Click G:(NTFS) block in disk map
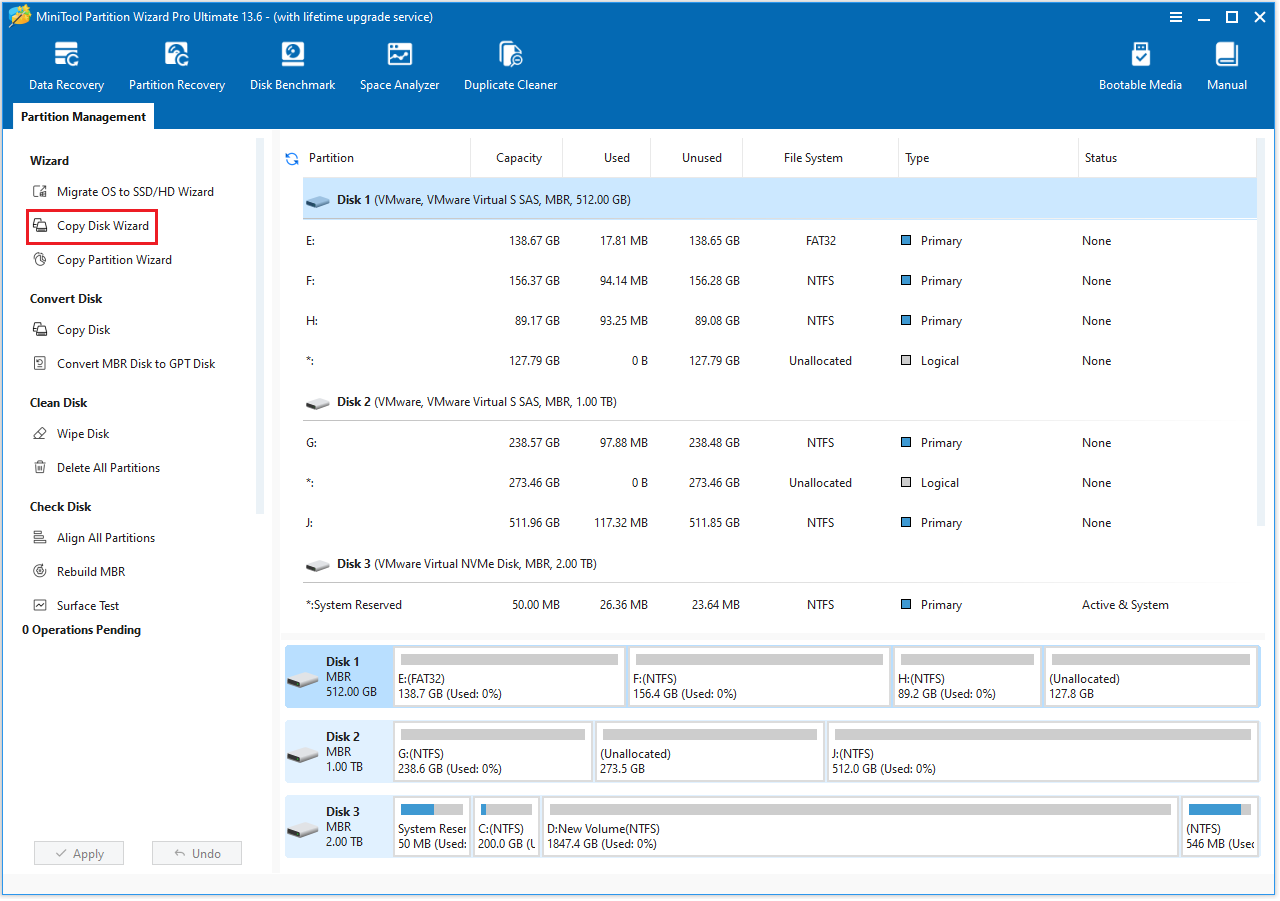1280x901 pixels. pyautogui.click(x=493, y=752)
